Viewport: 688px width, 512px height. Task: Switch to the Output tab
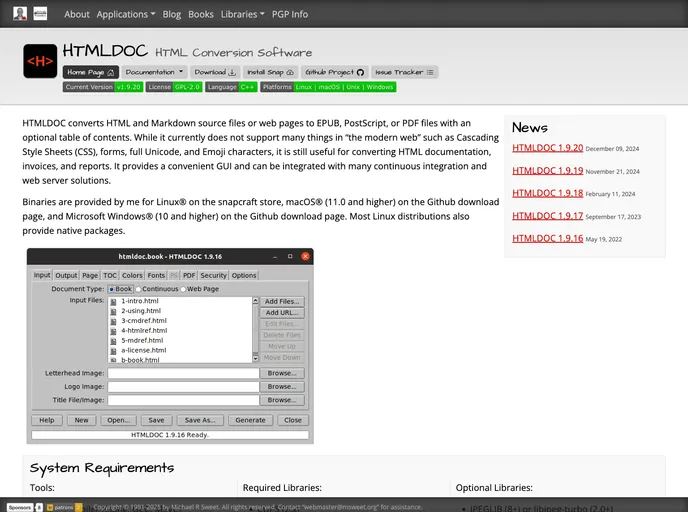tap(66, 276)
